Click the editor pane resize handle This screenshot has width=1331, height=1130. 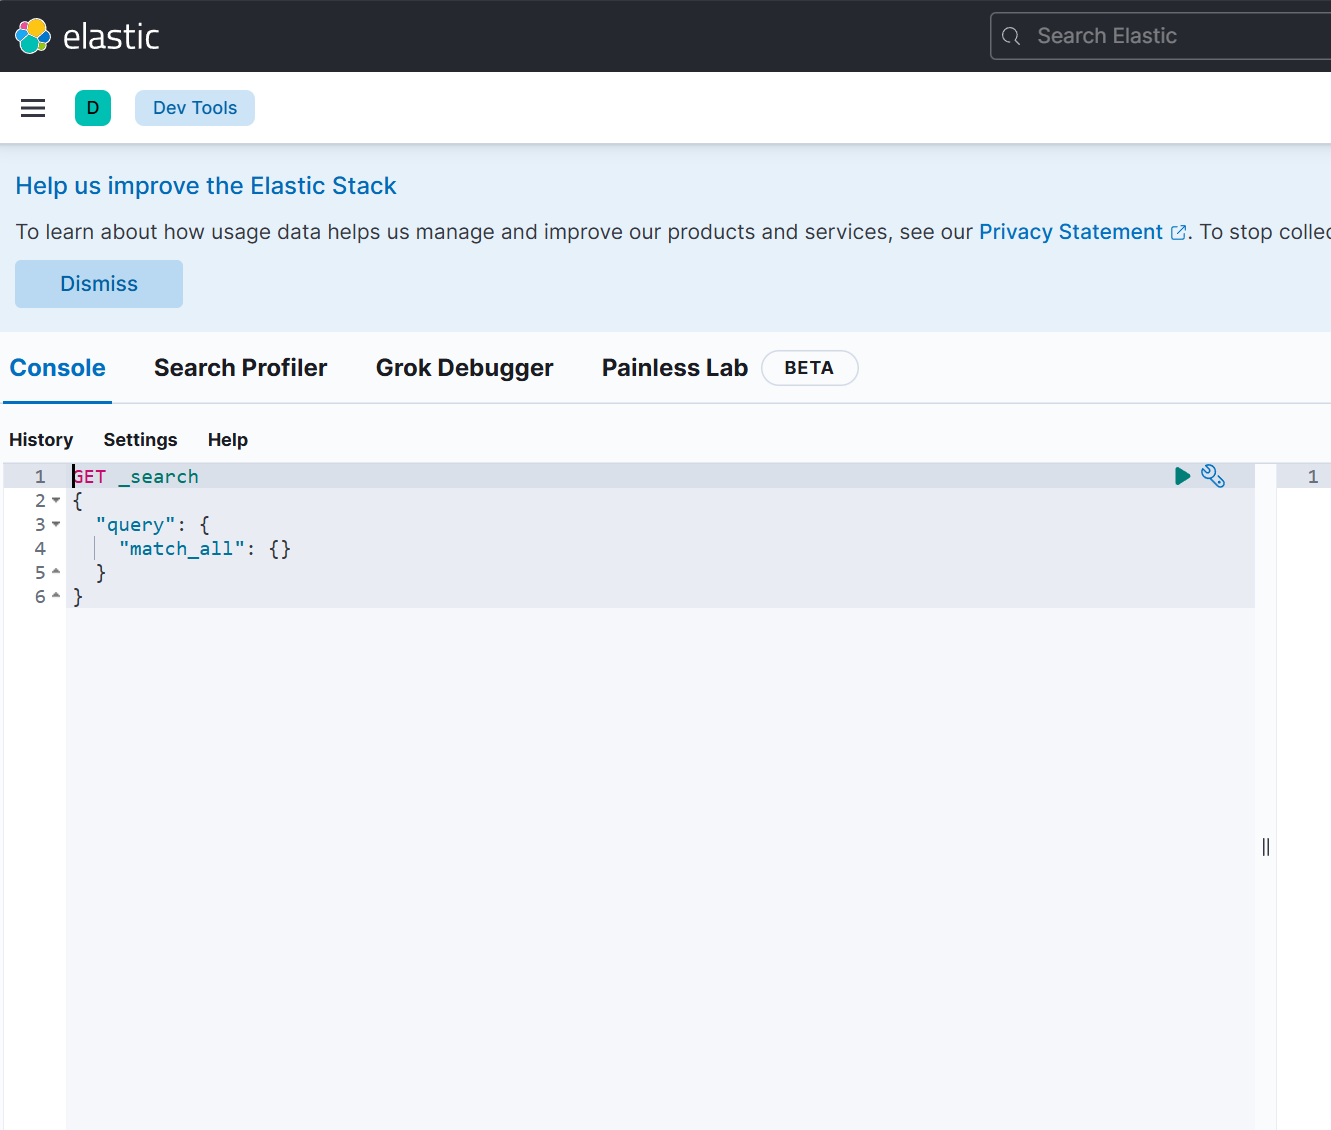pos(1266,847)
